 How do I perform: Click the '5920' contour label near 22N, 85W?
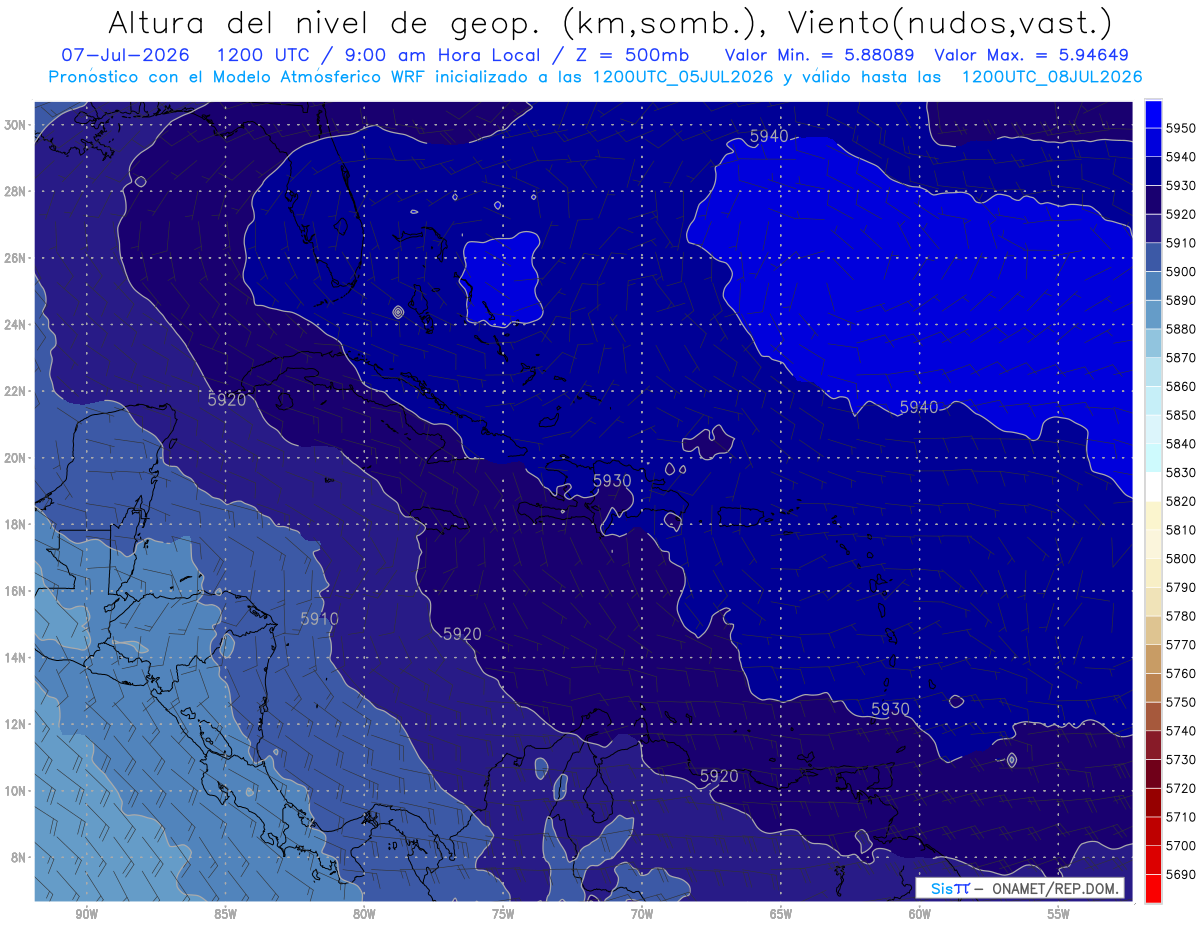tap(227, 400)
